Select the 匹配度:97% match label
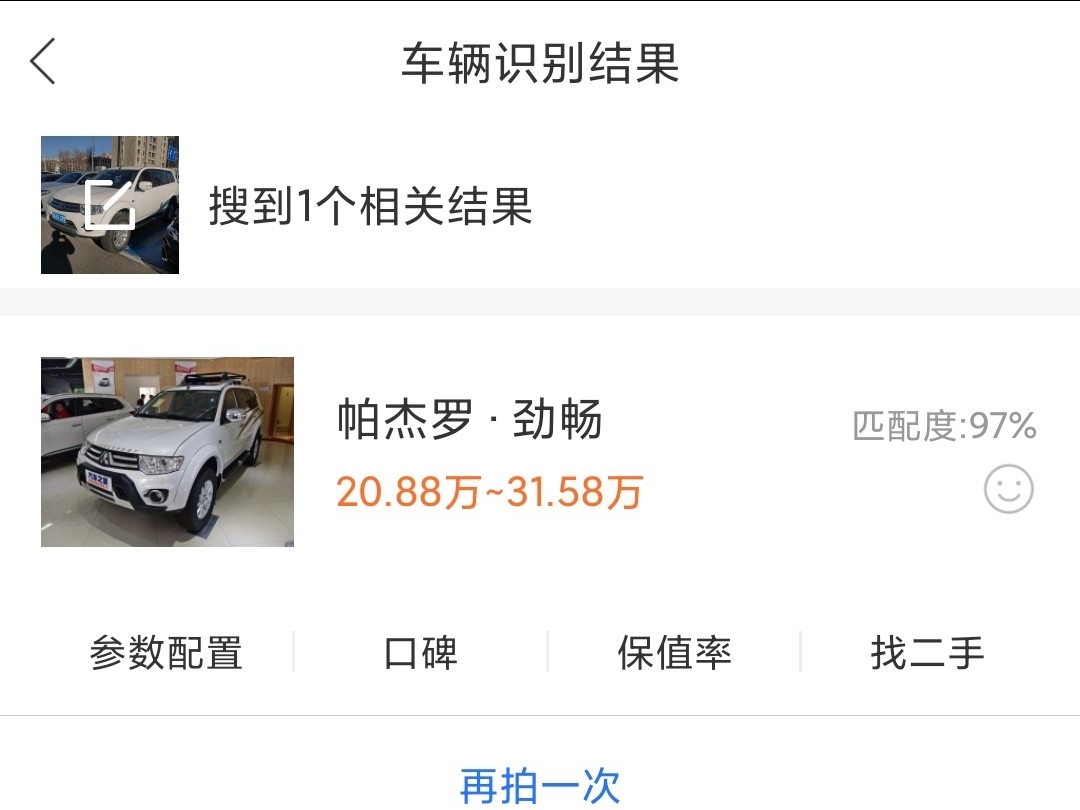 944,426
